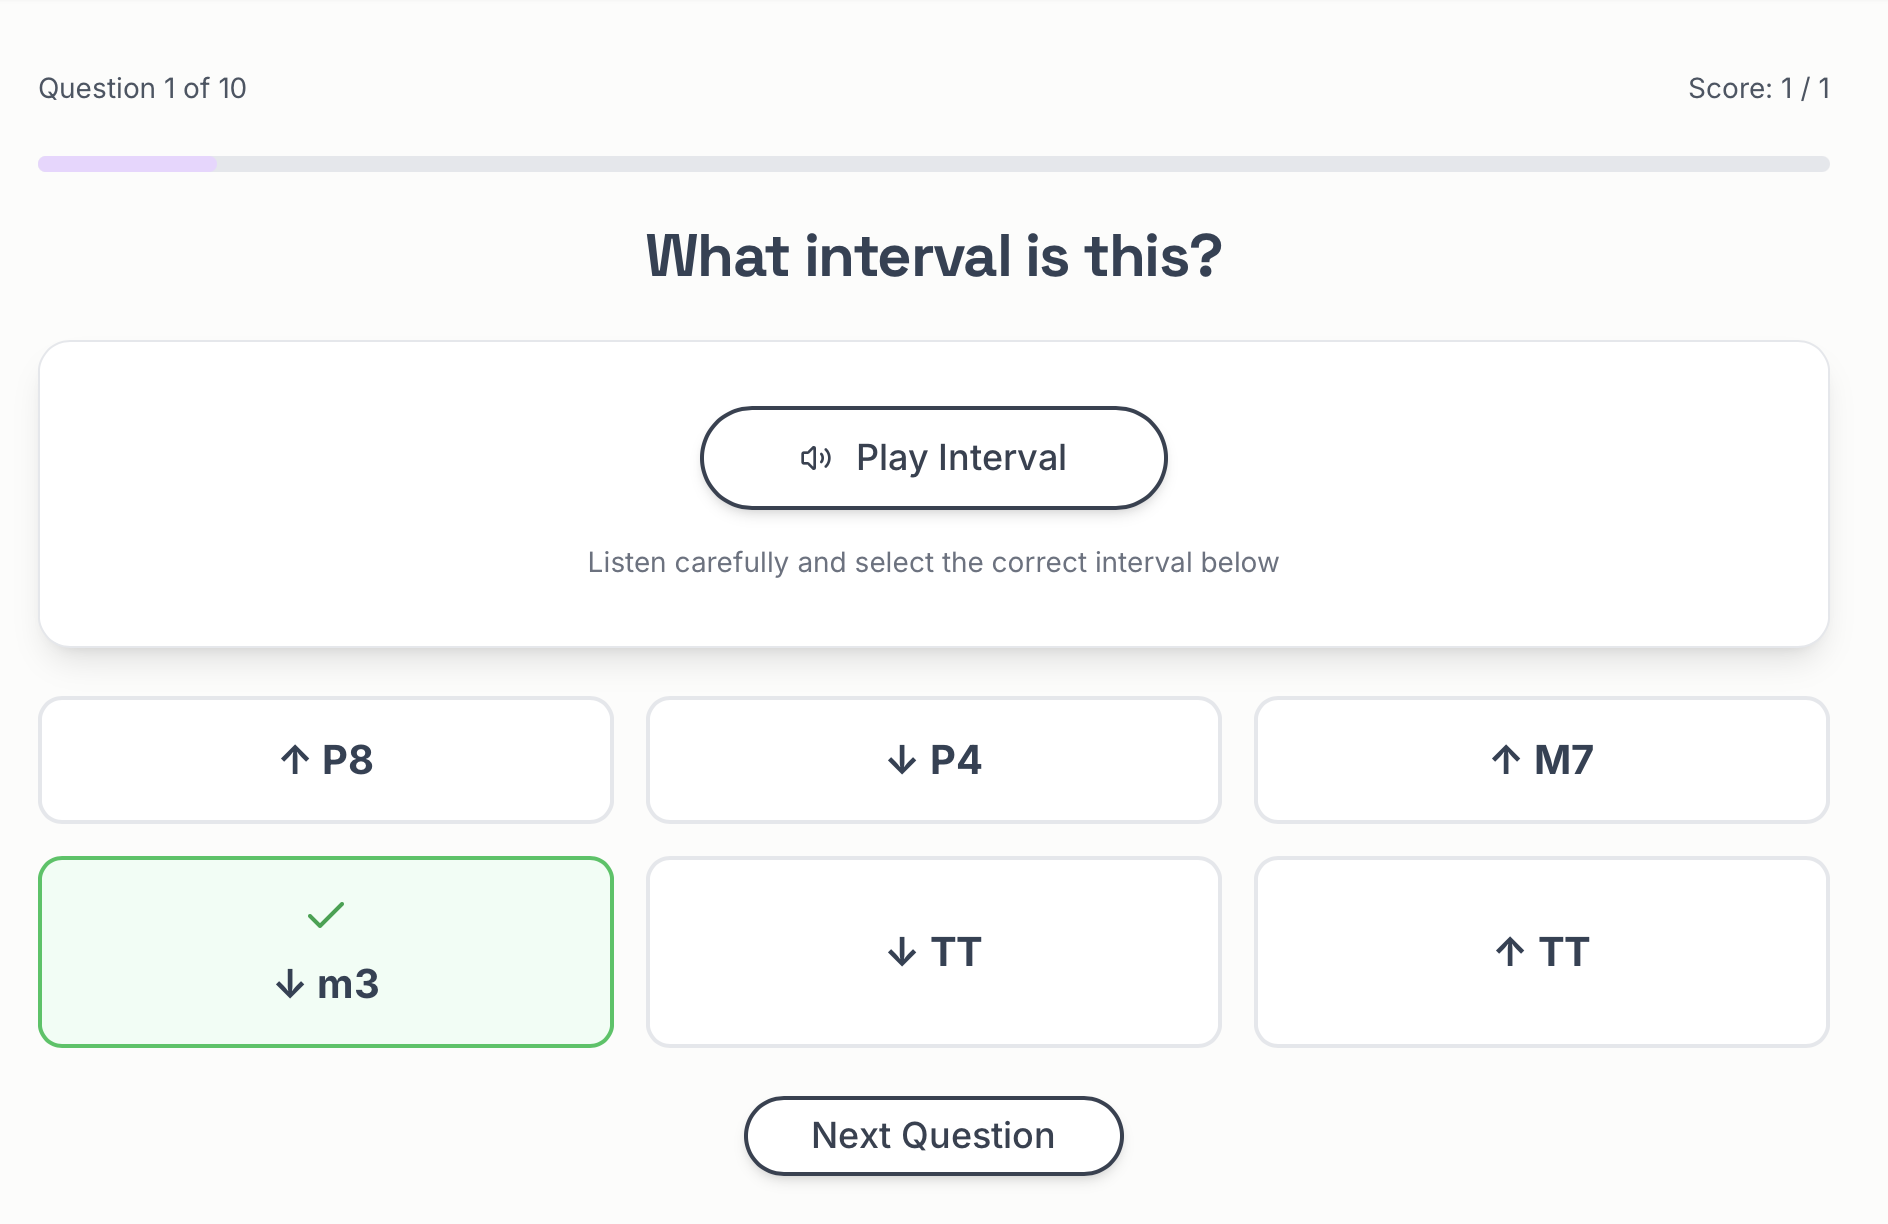Select the ascending P8 answer option
Image resolution: width=1888 pixels, height=1224 pixels.
(x=326, y=760)
